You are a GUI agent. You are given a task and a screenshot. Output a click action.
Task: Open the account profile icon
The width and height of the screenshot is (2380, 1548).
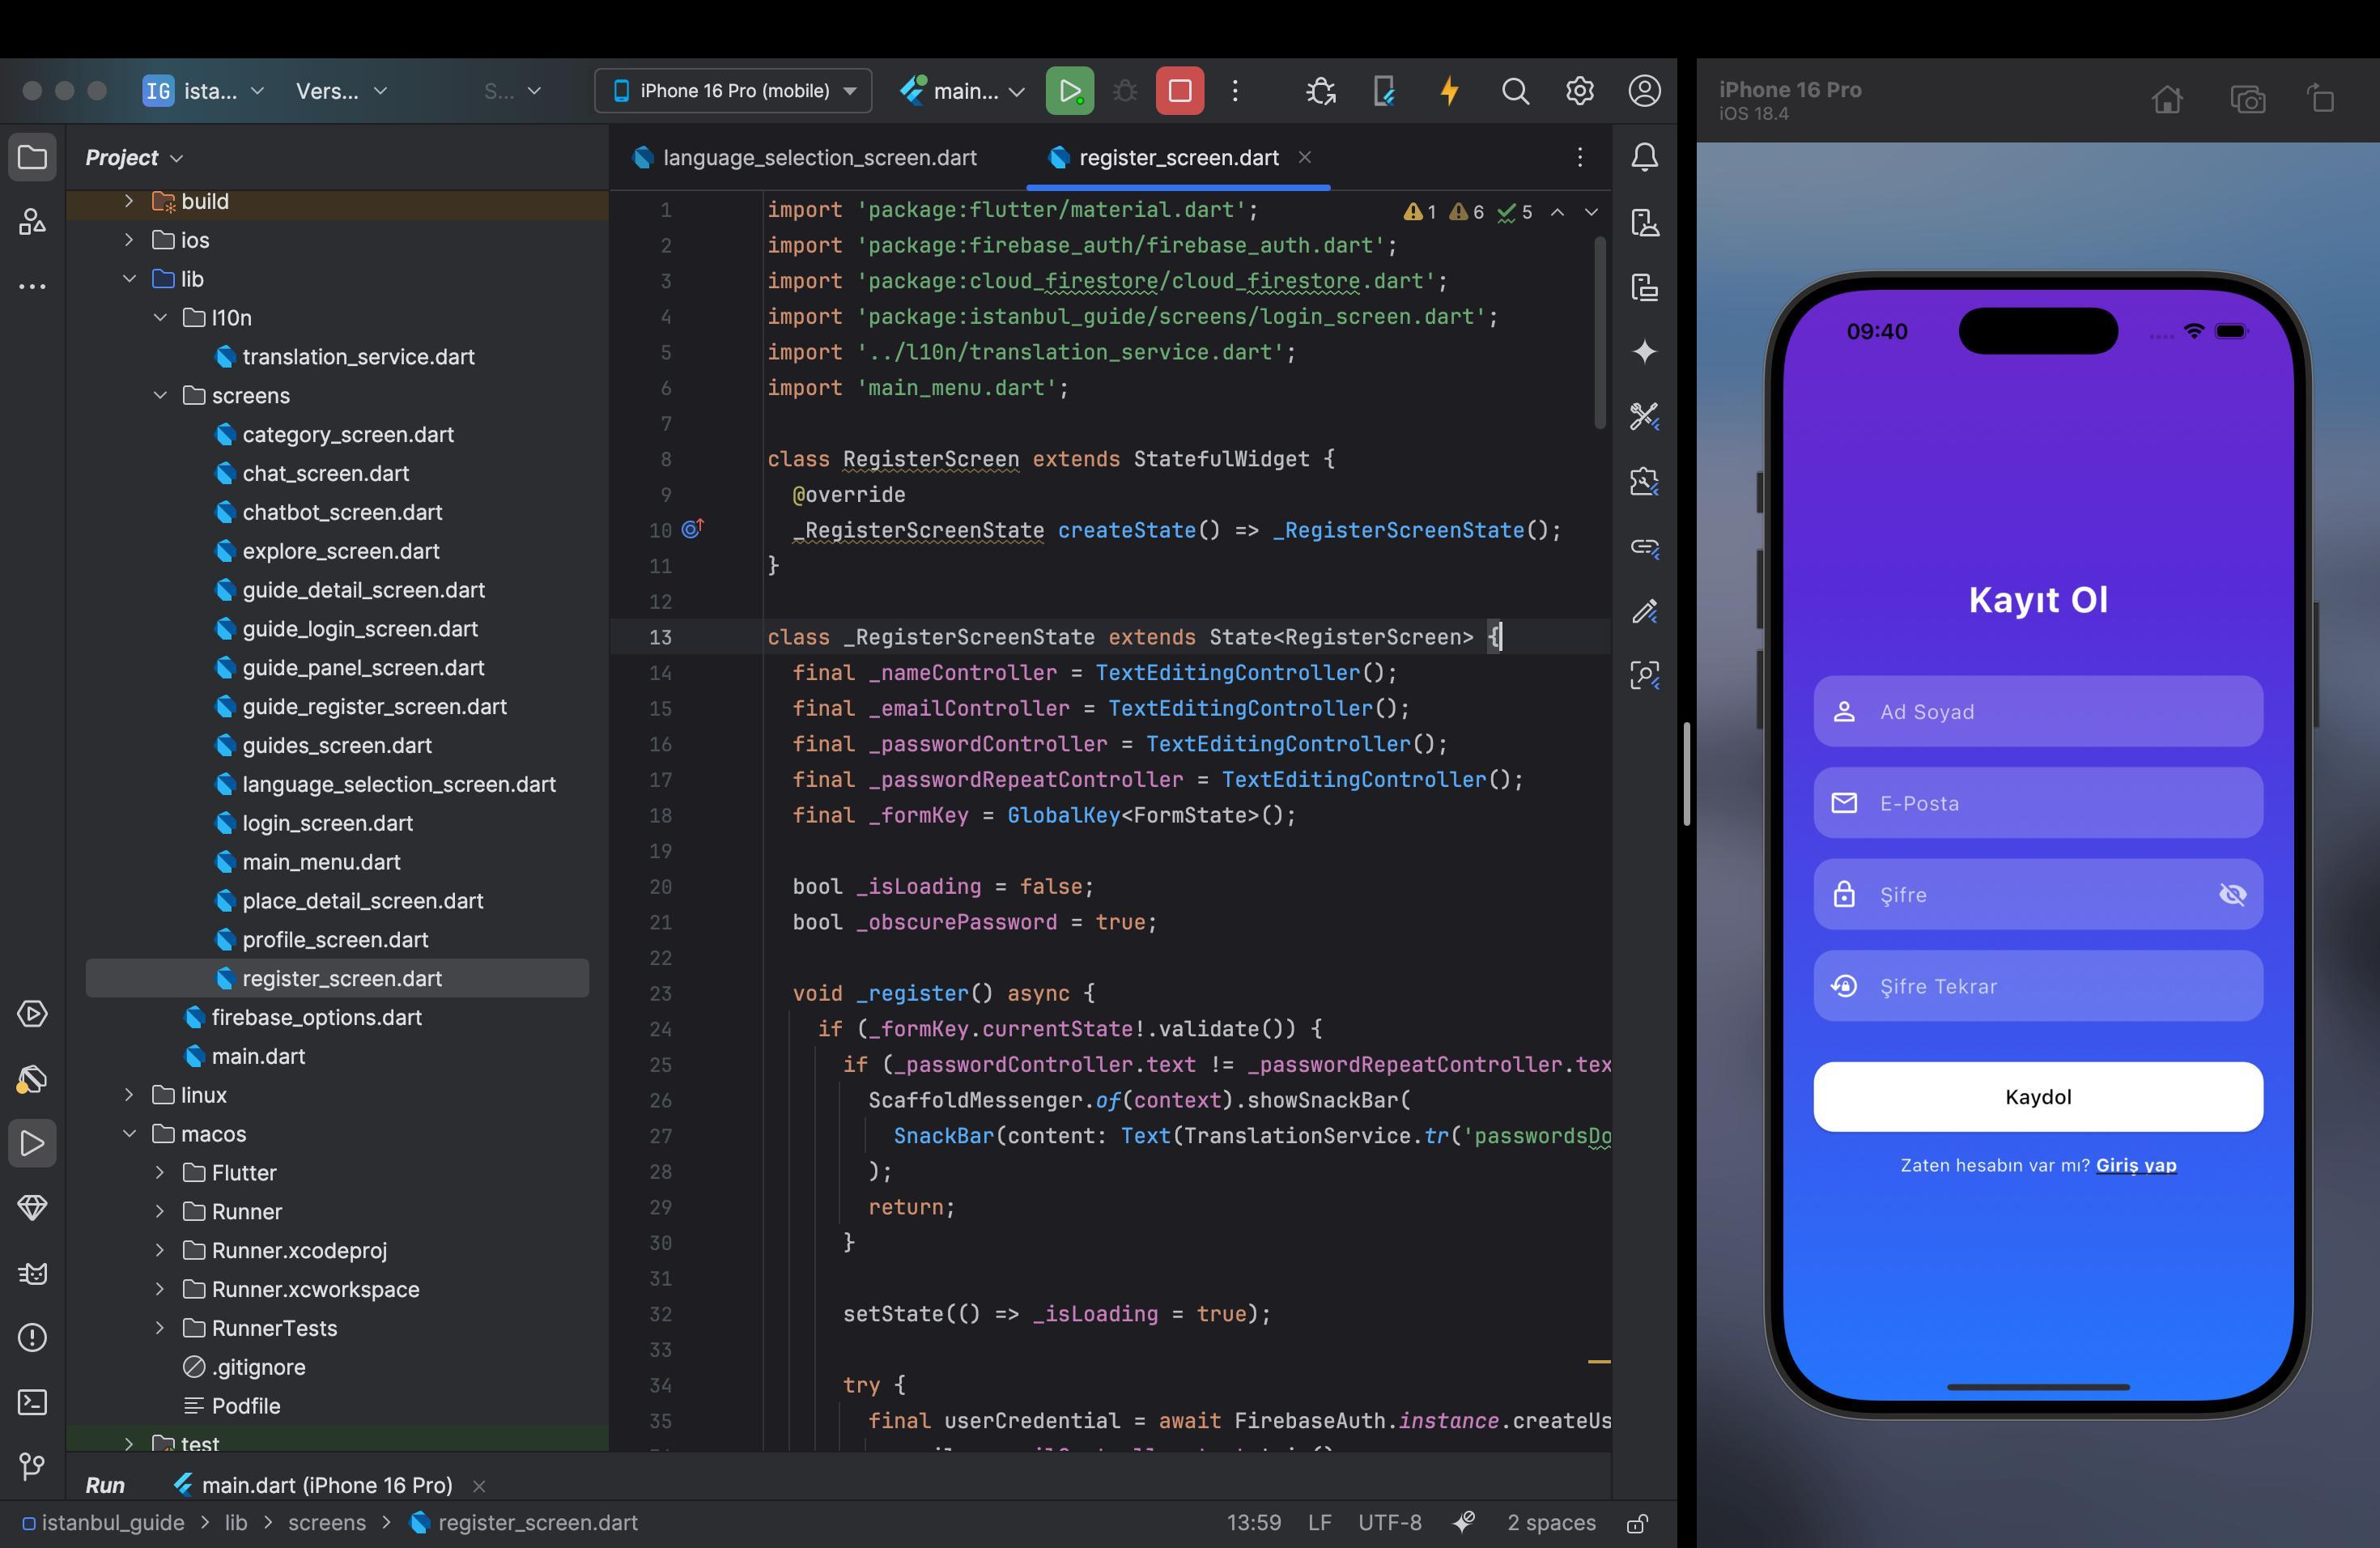click(1644, 91)
